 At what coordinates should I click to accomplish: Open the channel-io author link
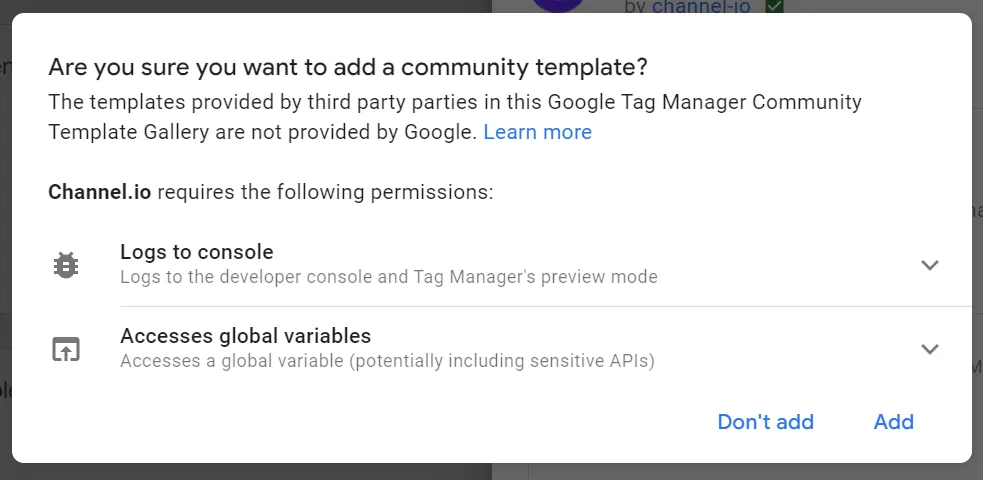point(701,7)
